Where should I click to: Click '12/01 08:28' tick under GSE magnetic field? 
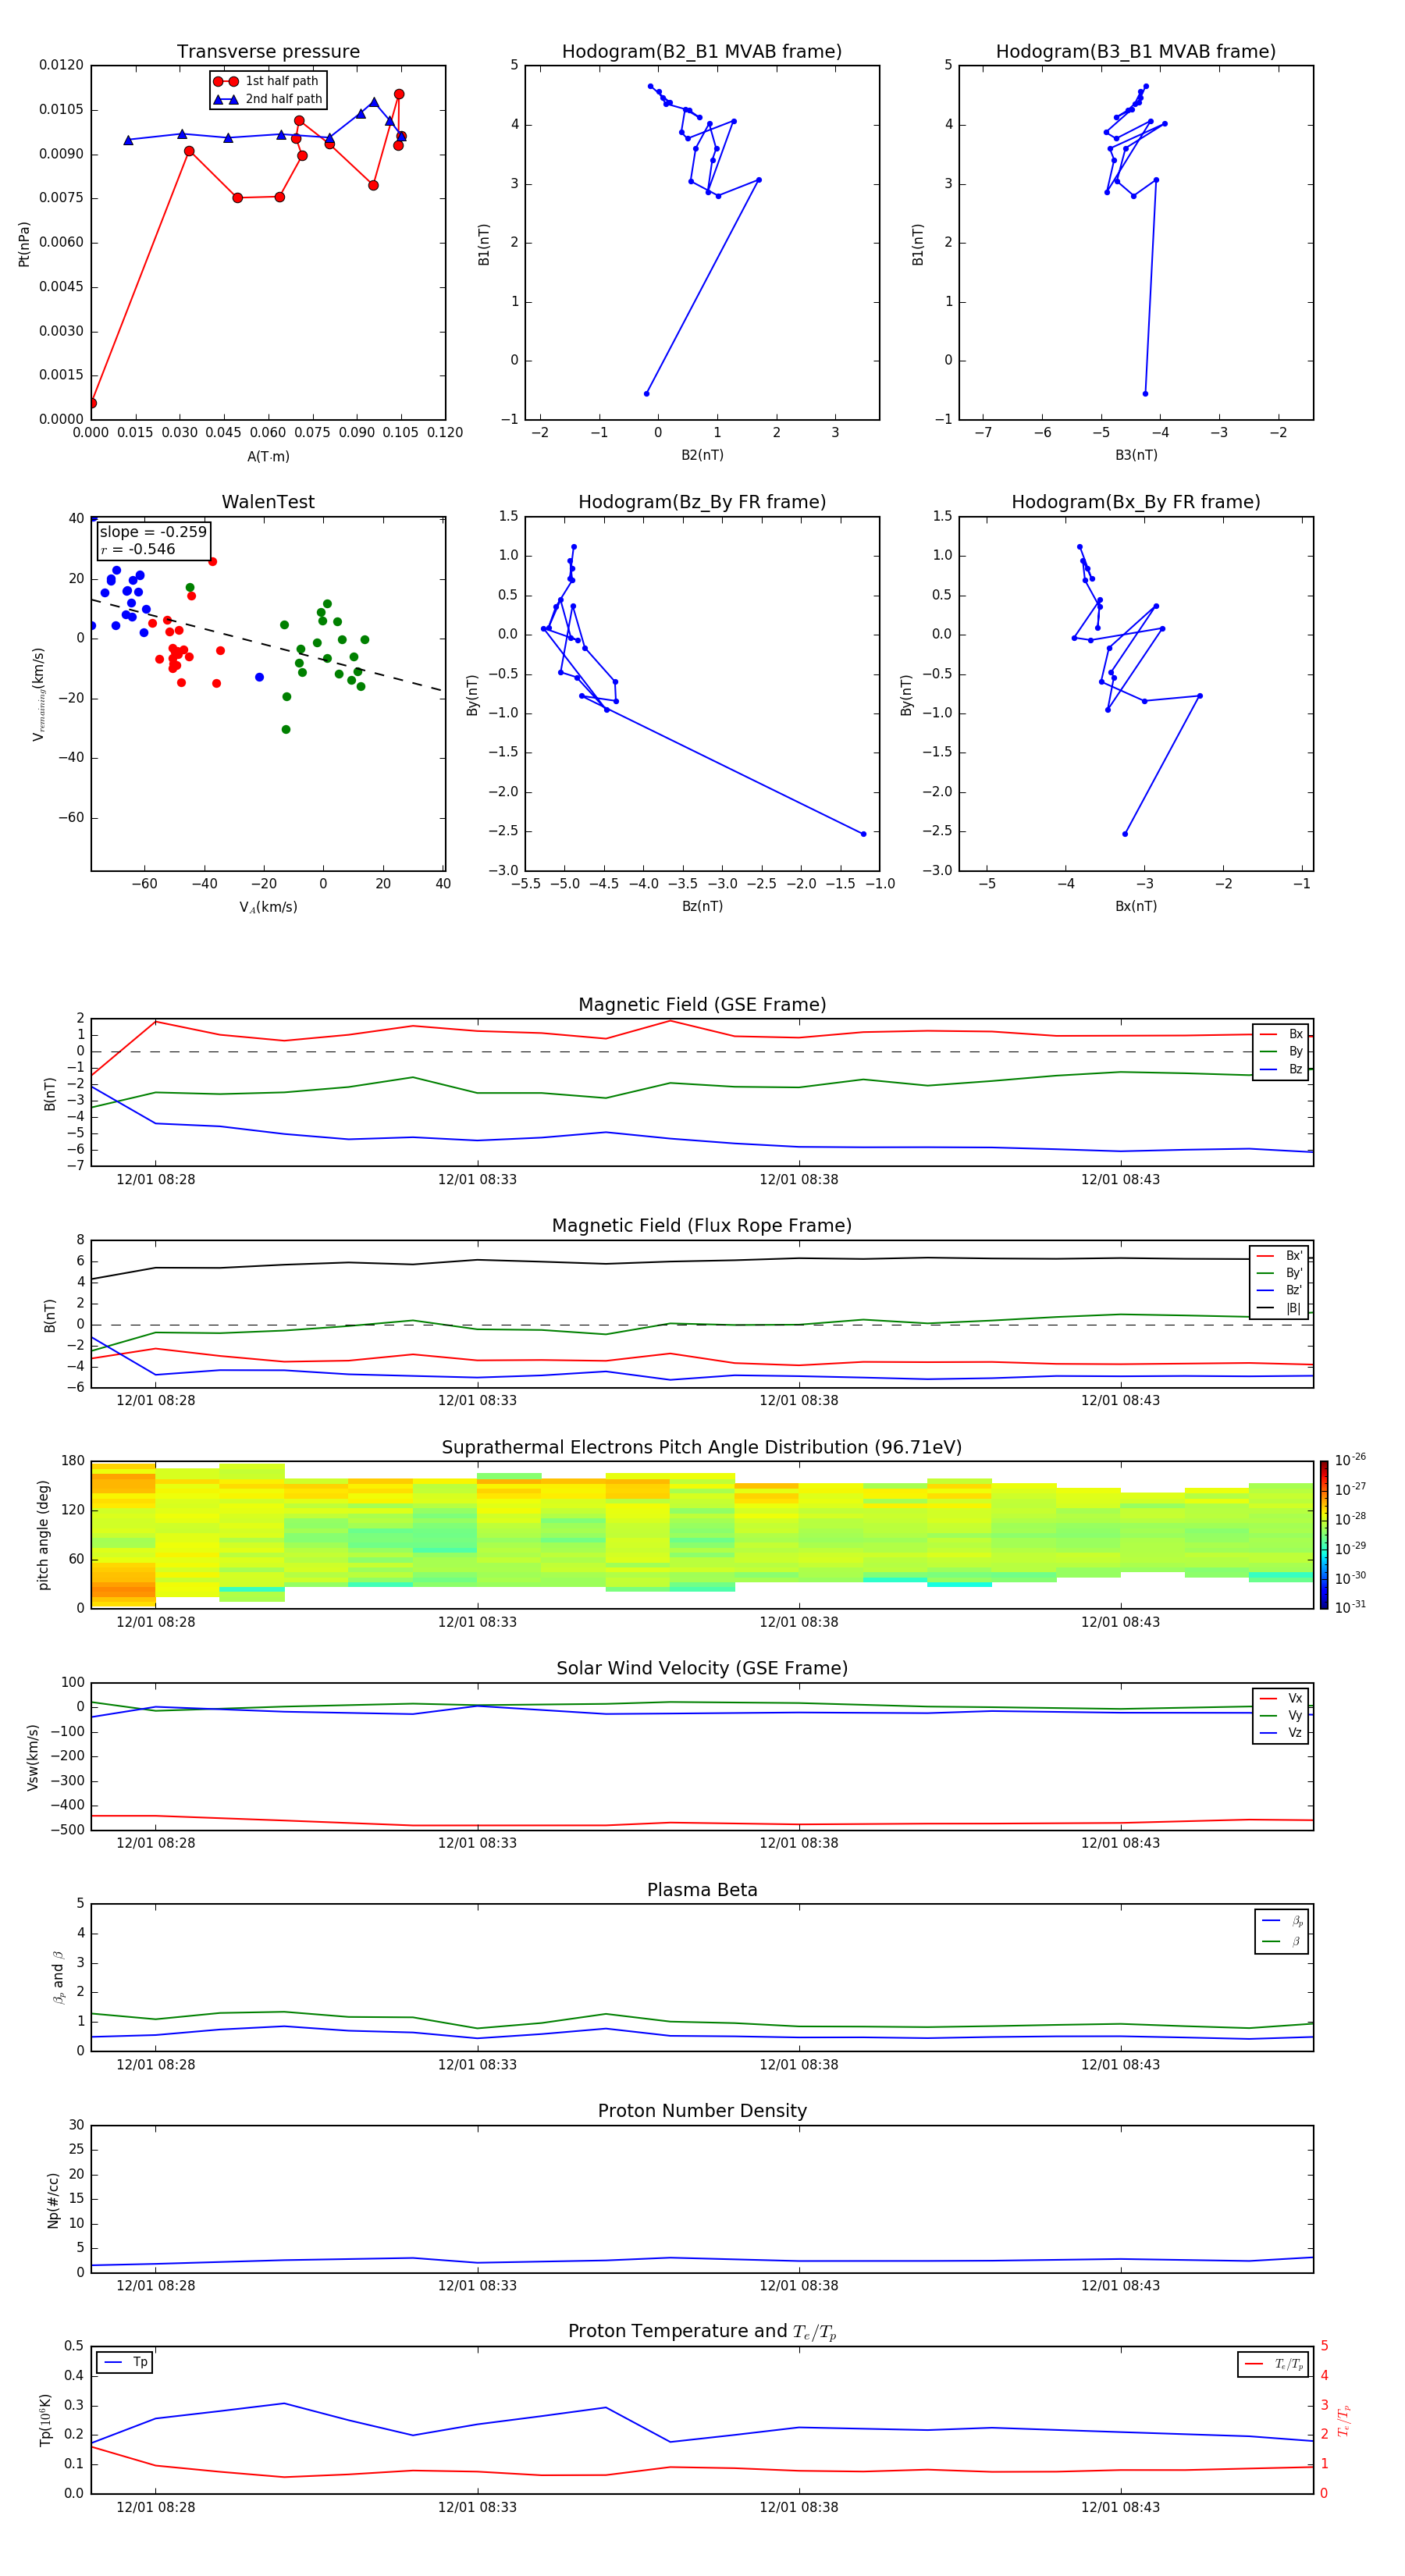[x=156, y=1180]
